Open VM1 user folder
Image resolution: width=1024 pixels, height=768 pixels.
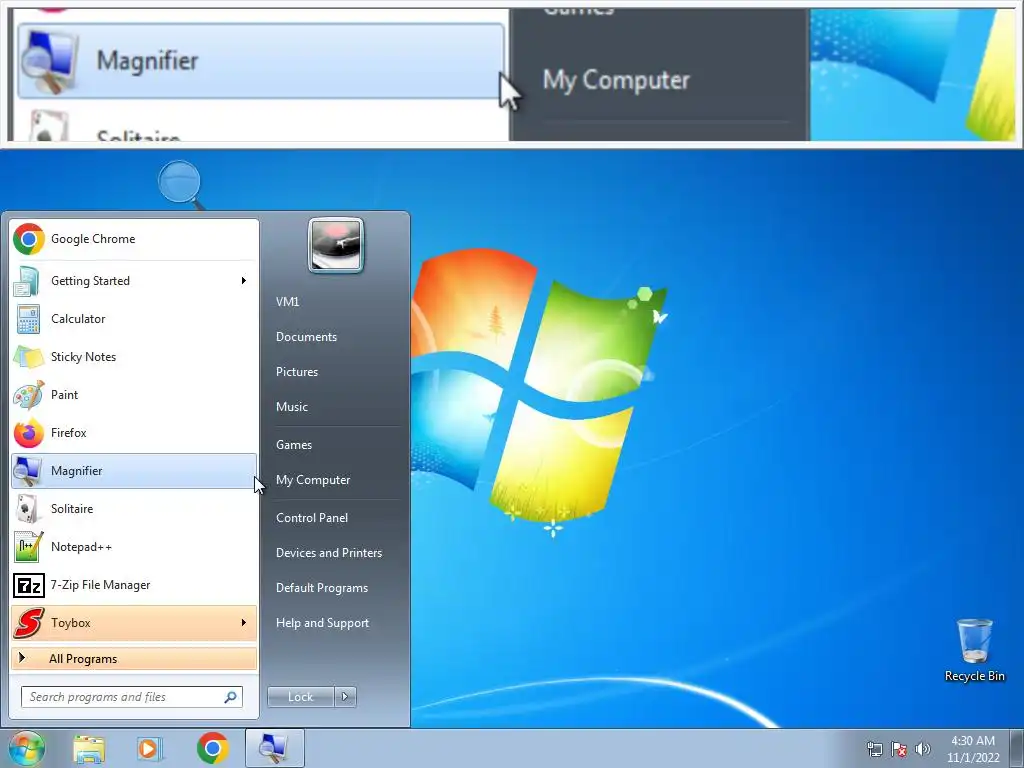287,302
